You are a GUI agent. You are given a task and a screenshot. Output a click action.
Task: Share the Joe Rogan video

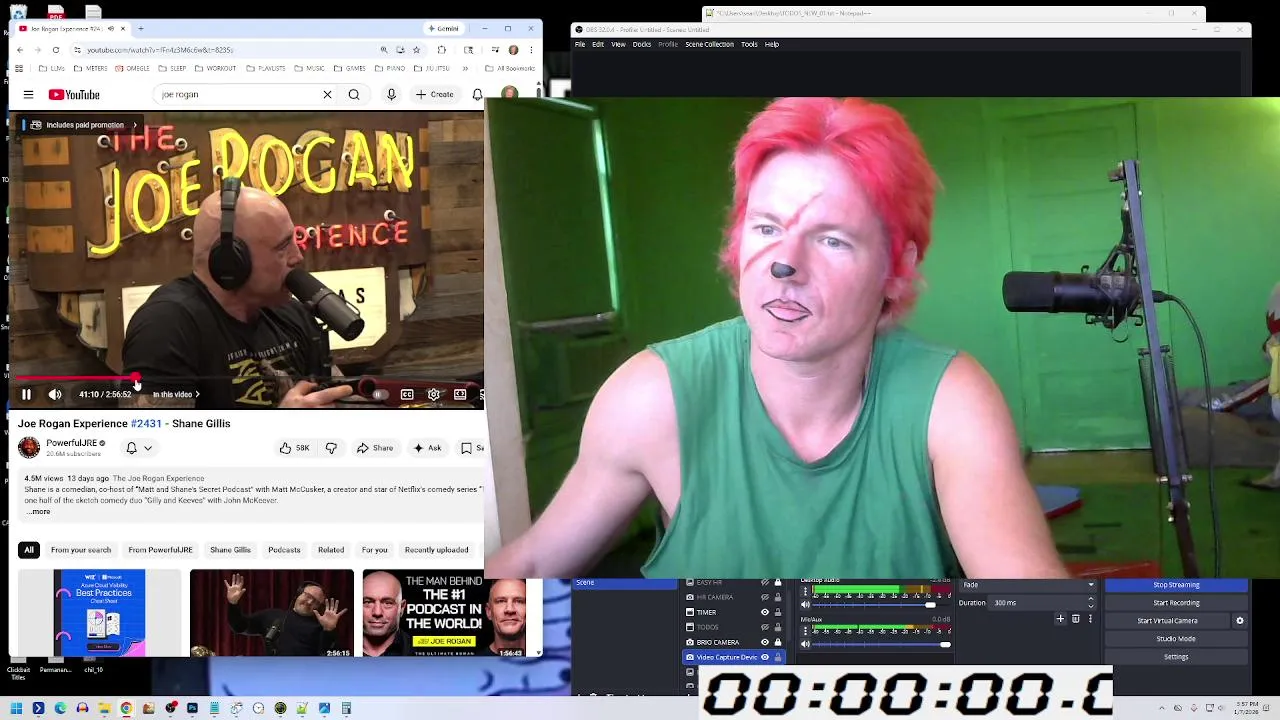pyautogui.click(x=375, y=448)
